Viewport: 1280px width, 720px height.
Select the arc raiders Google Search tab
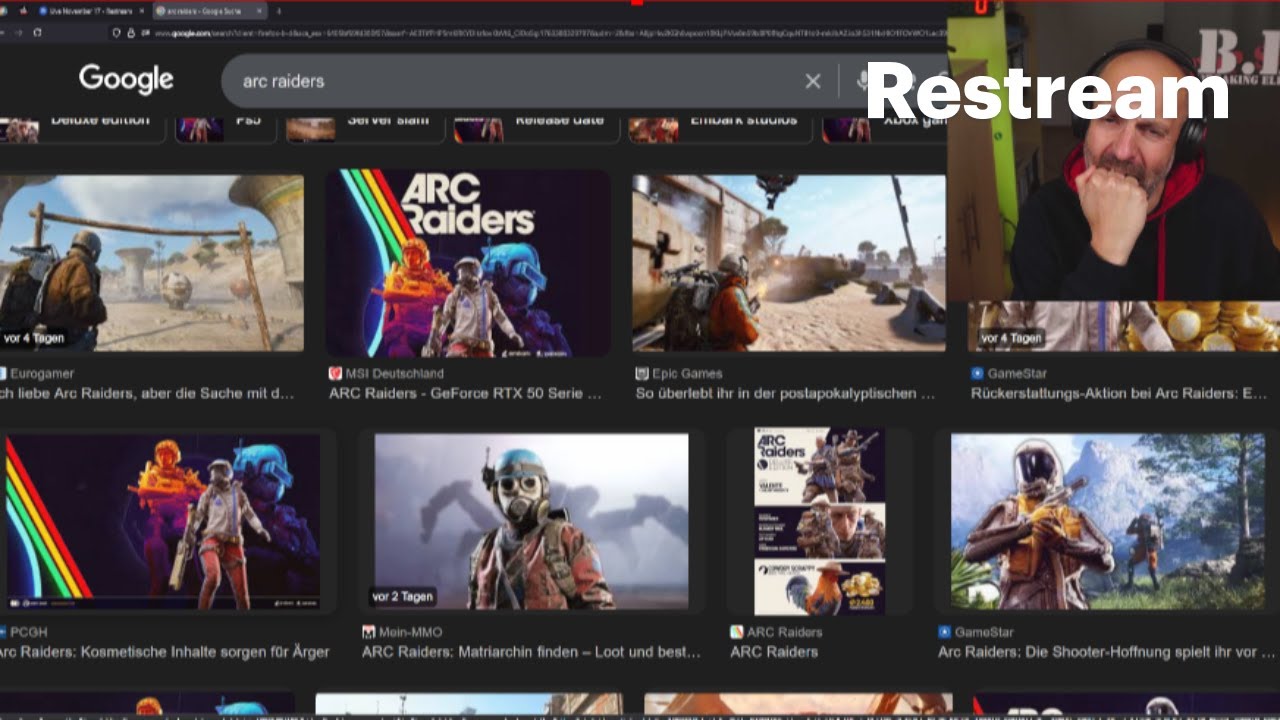[211, 11]
